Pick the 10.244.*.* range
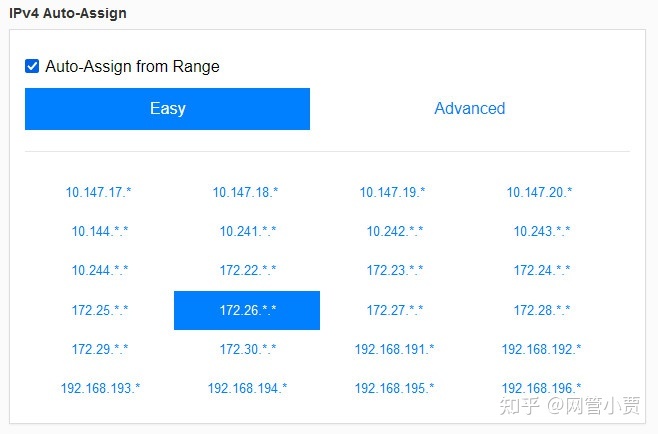 coord(100,270)
